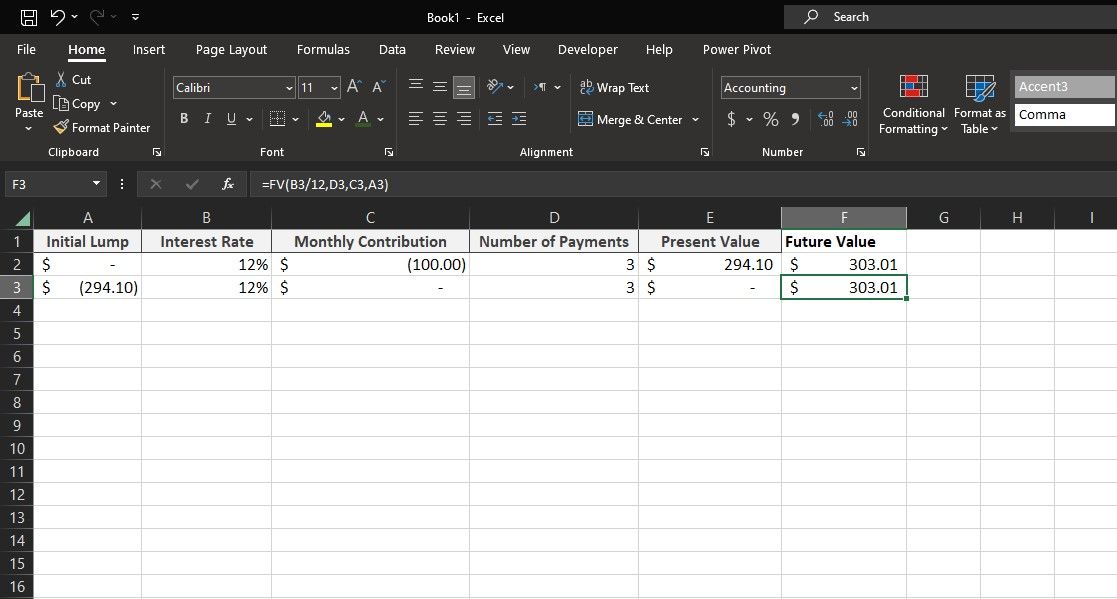Open the font size dropdown
Viewport: 1117px width, 599px height.
pos(334,88)
